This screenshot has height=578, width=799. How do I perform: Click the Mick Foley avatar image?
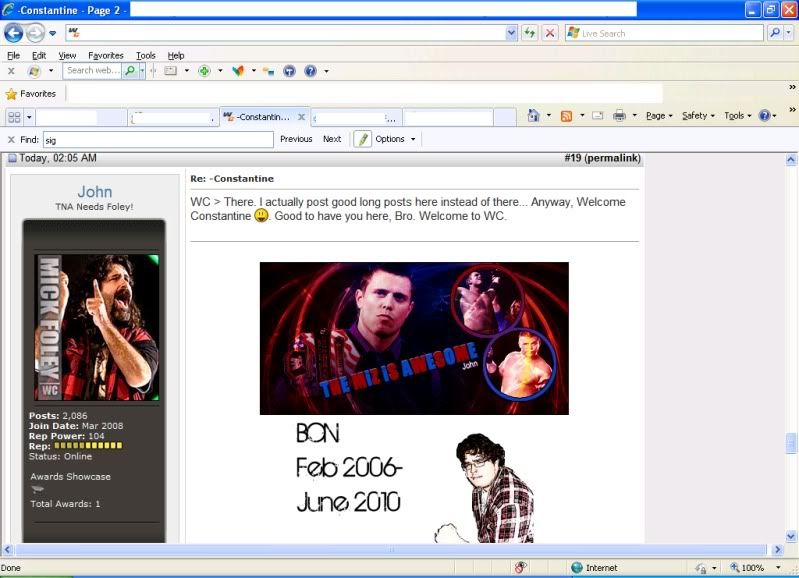tap(97, 327)
